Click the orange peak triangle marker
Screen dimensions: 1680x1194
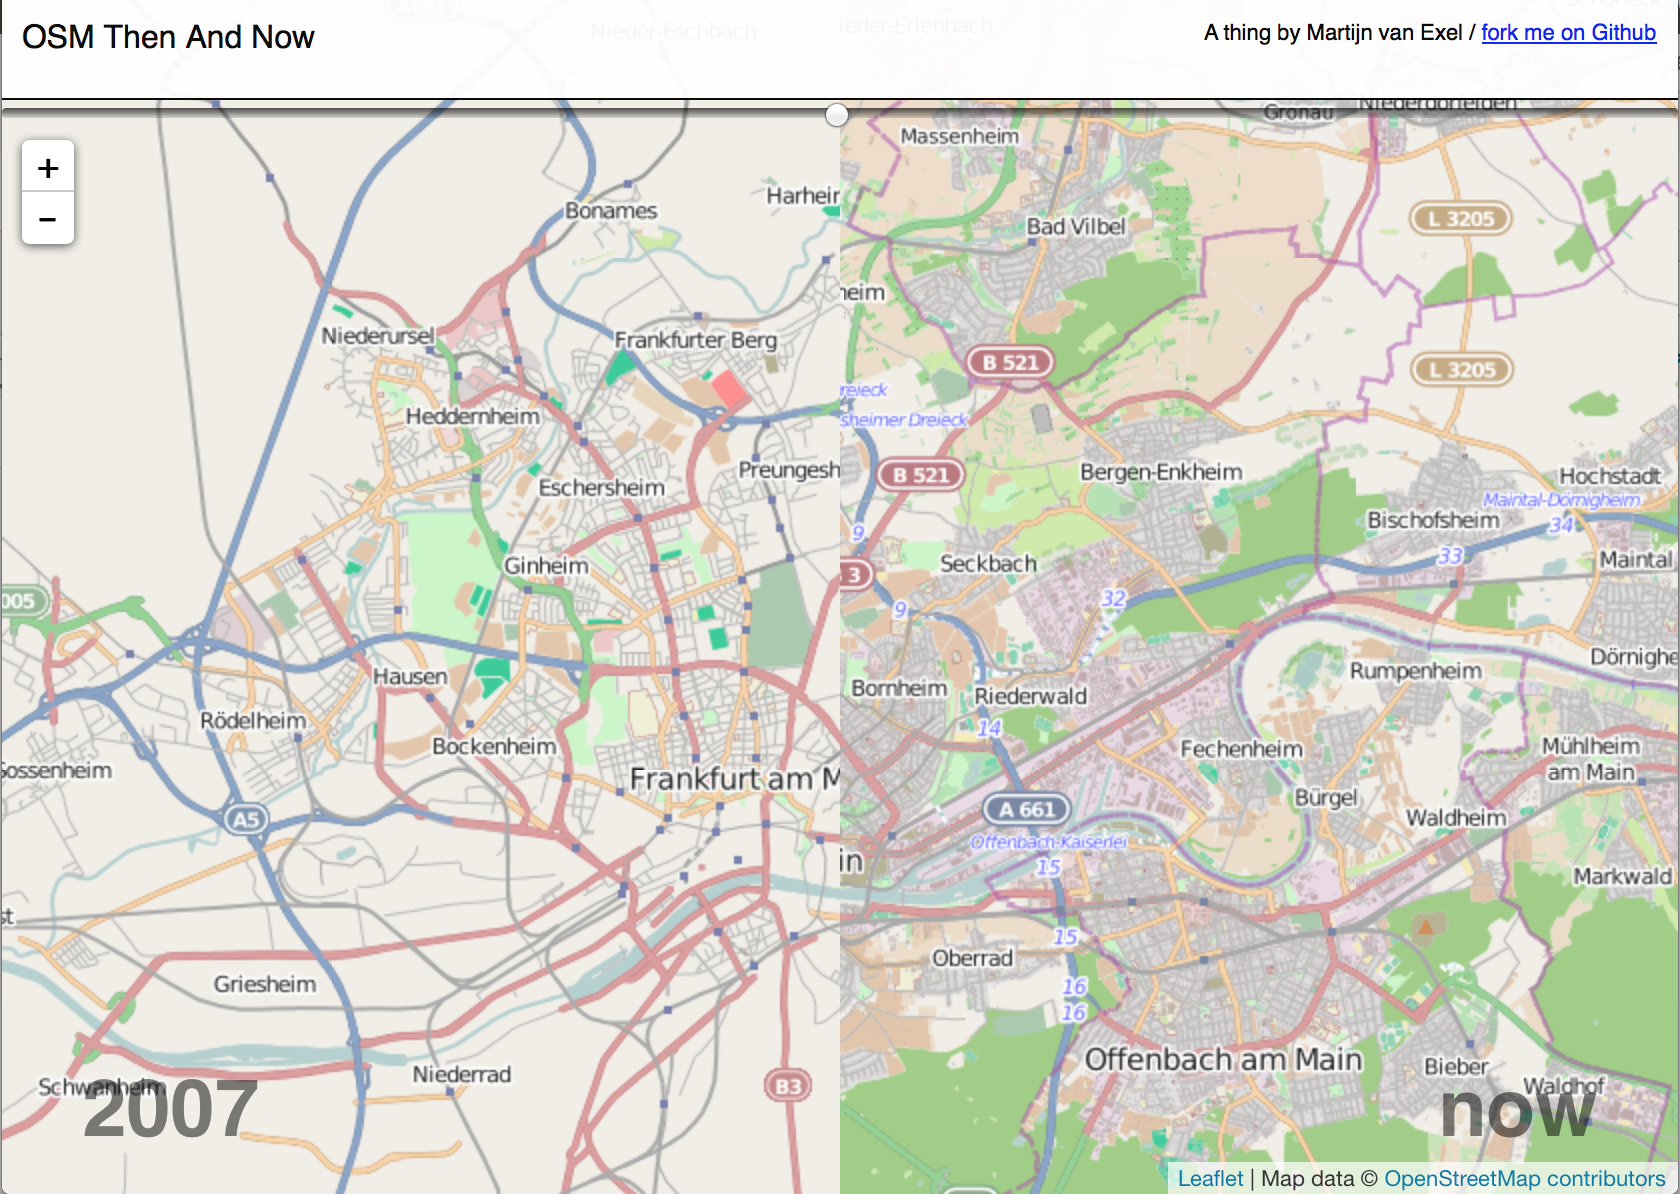(x=1426, y=927)
